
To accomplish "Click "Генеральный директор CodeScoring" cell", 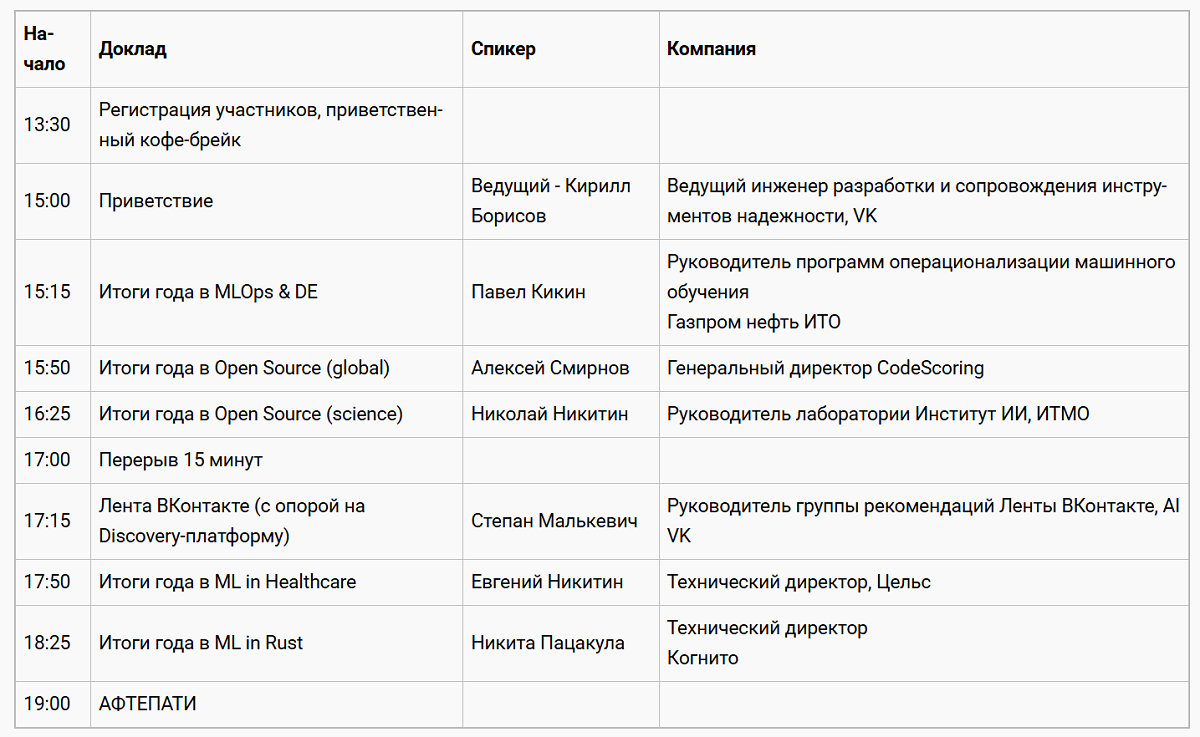I will click(825, 368).
